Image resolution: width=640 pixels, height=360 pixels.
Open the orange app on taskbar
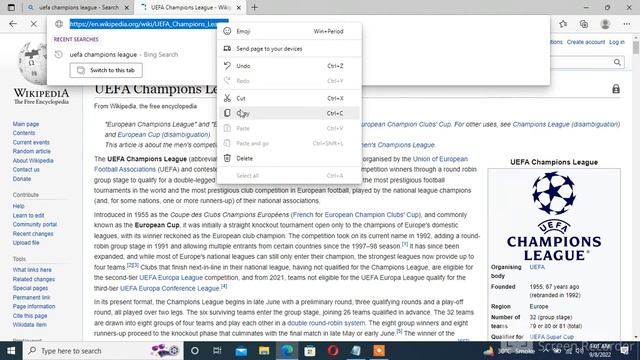(x=379, y=351)
